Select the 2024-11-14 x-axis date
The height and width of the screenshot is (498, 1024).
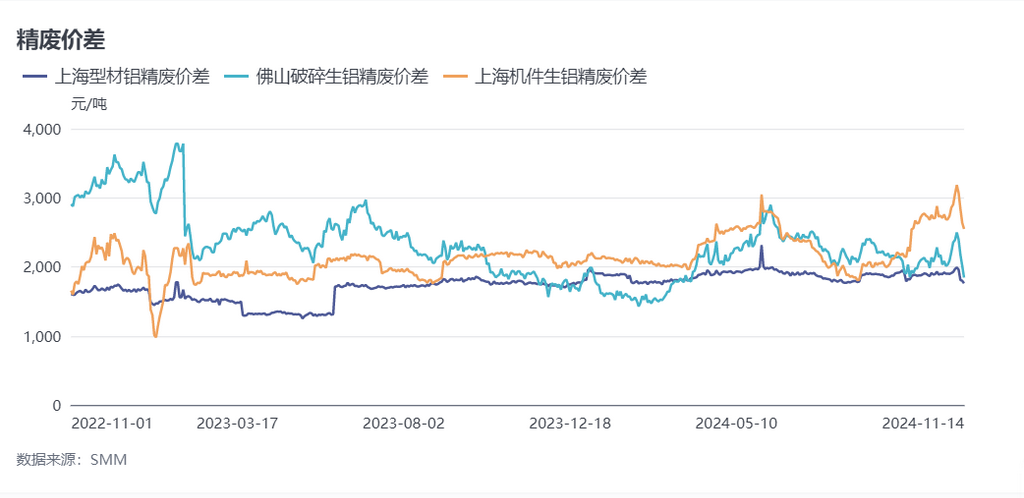tap(922, 423)
